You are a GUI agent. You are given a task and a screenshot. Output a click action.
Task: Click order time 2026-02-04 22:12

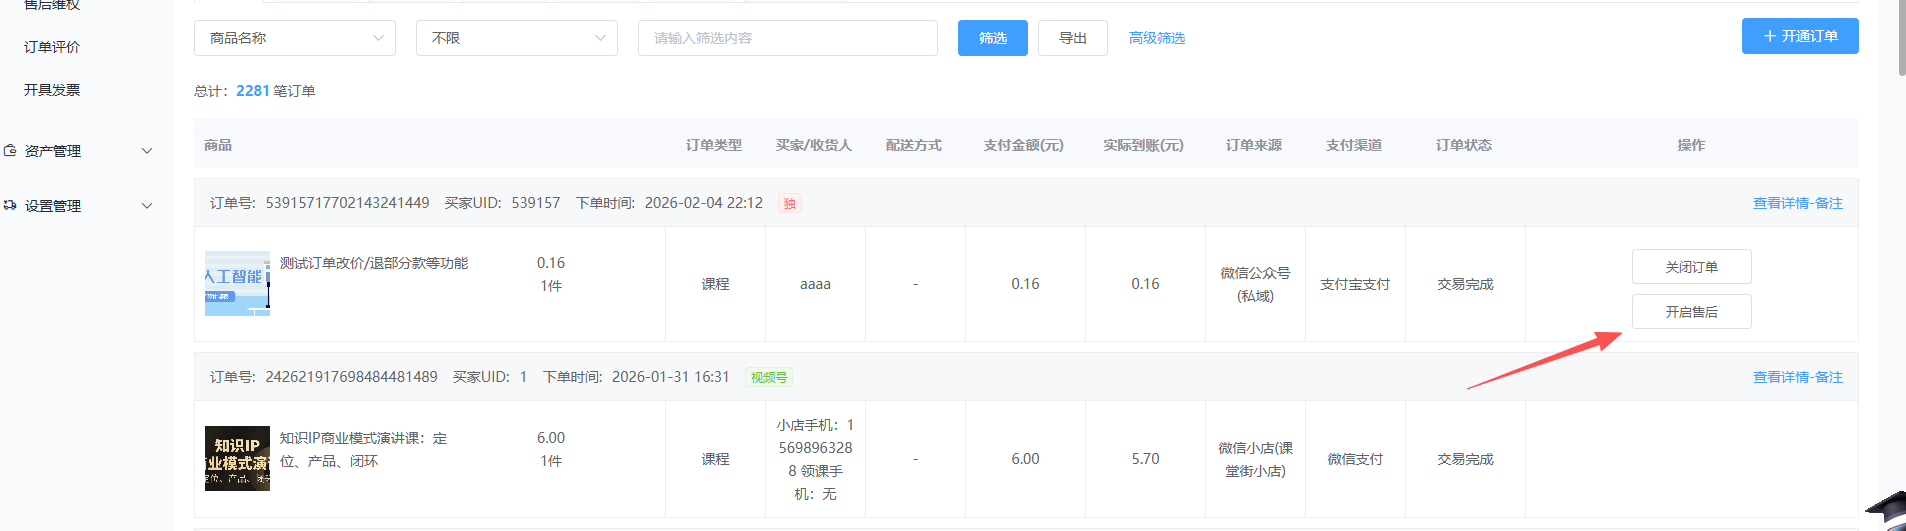704,203
